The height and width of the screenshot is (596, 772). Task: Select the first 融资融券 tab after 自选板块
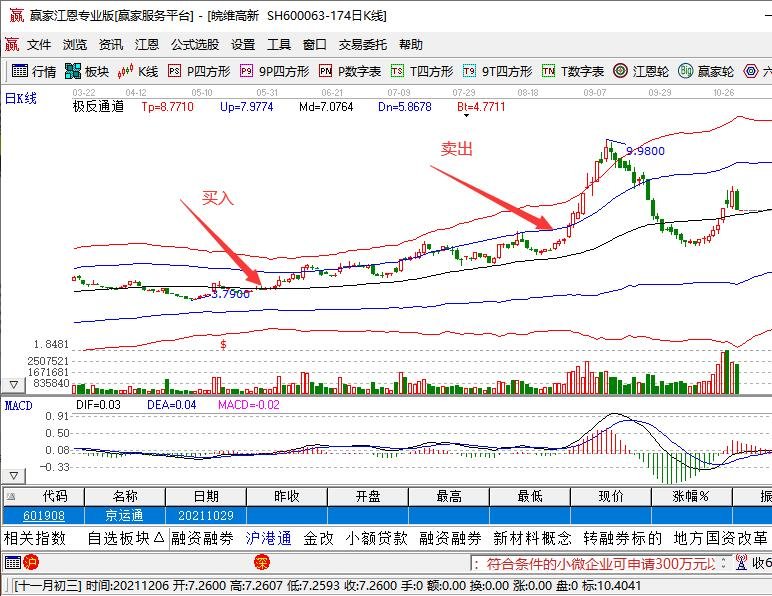coord(202,538)
